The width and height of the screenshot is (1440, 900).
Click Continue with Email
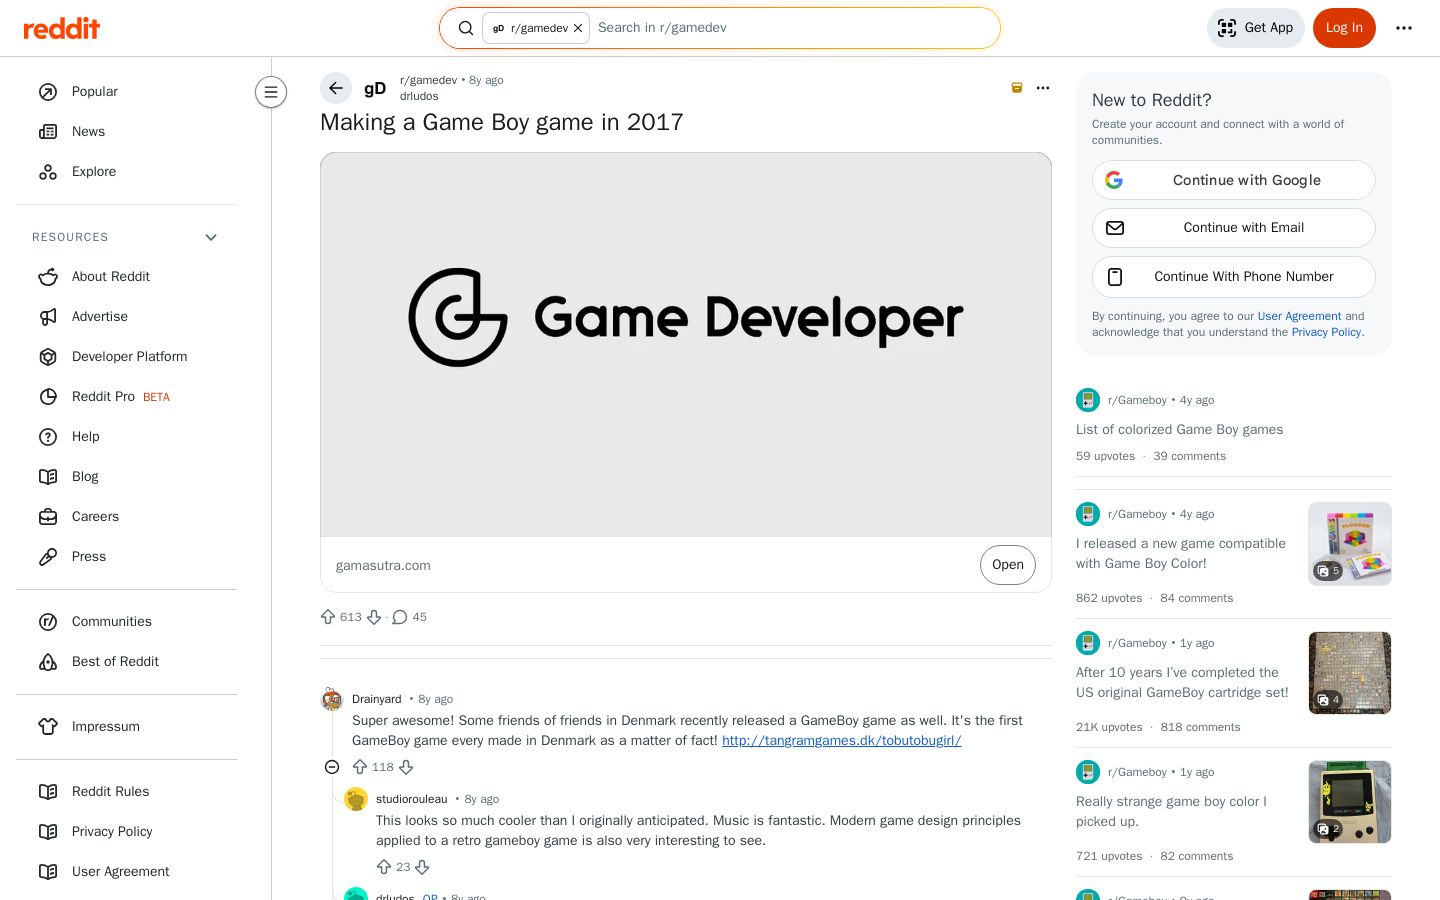pyautogui.click(x=1234, y=228)
